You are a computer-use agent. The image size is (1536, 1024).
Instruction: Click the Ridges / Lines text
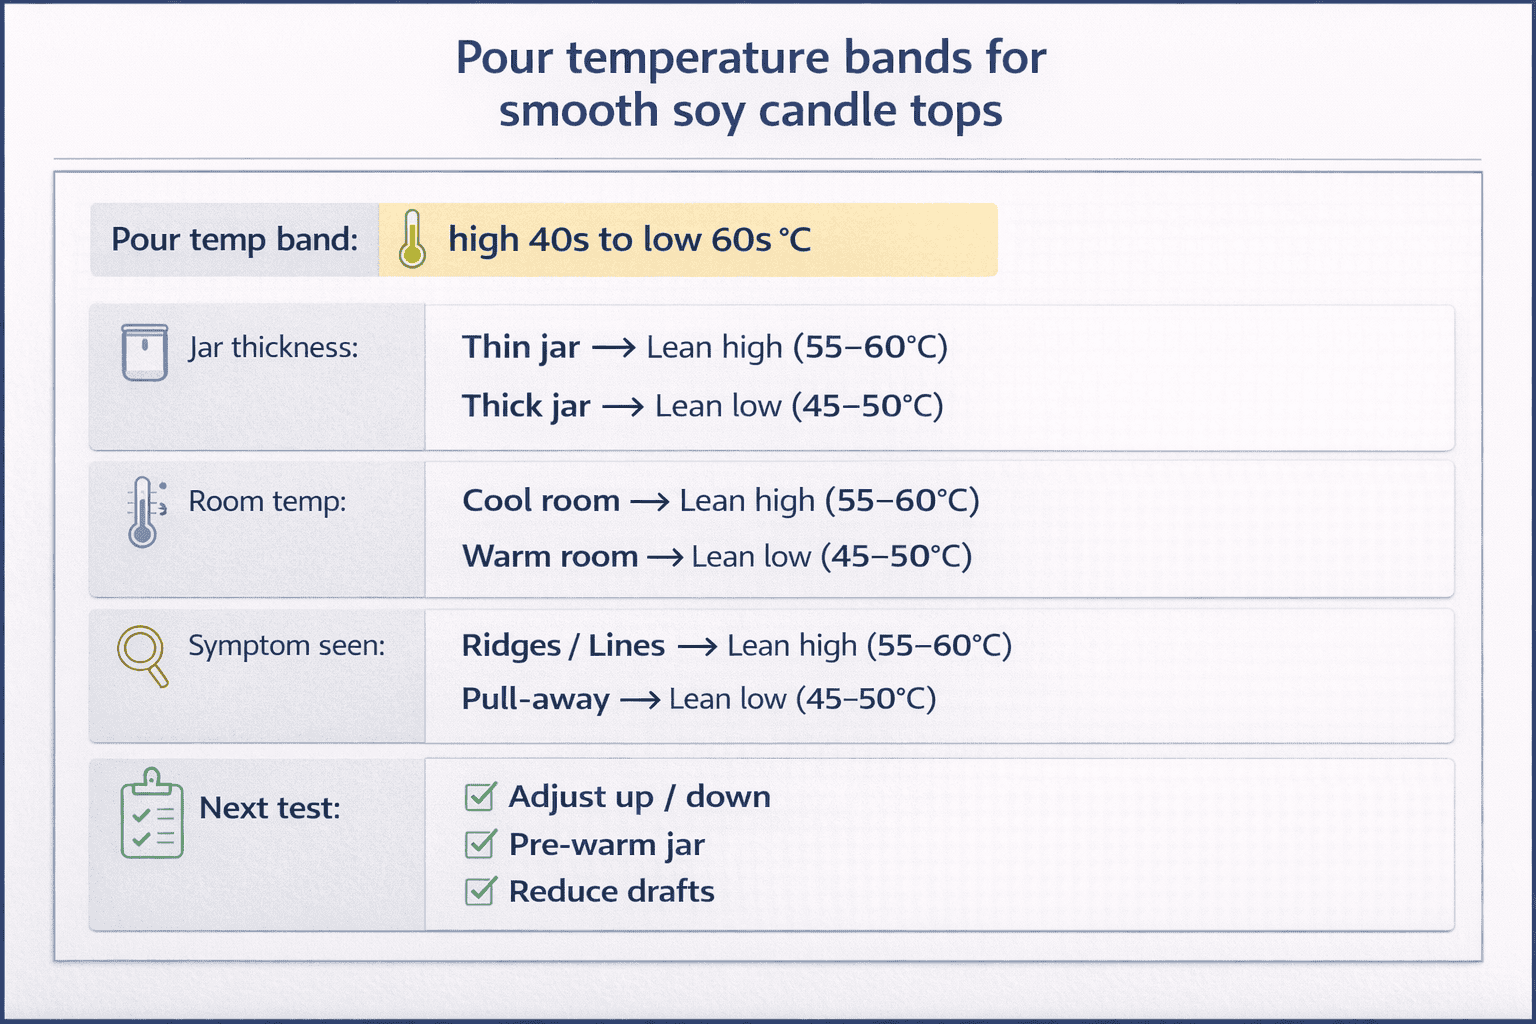click(563, 646)
